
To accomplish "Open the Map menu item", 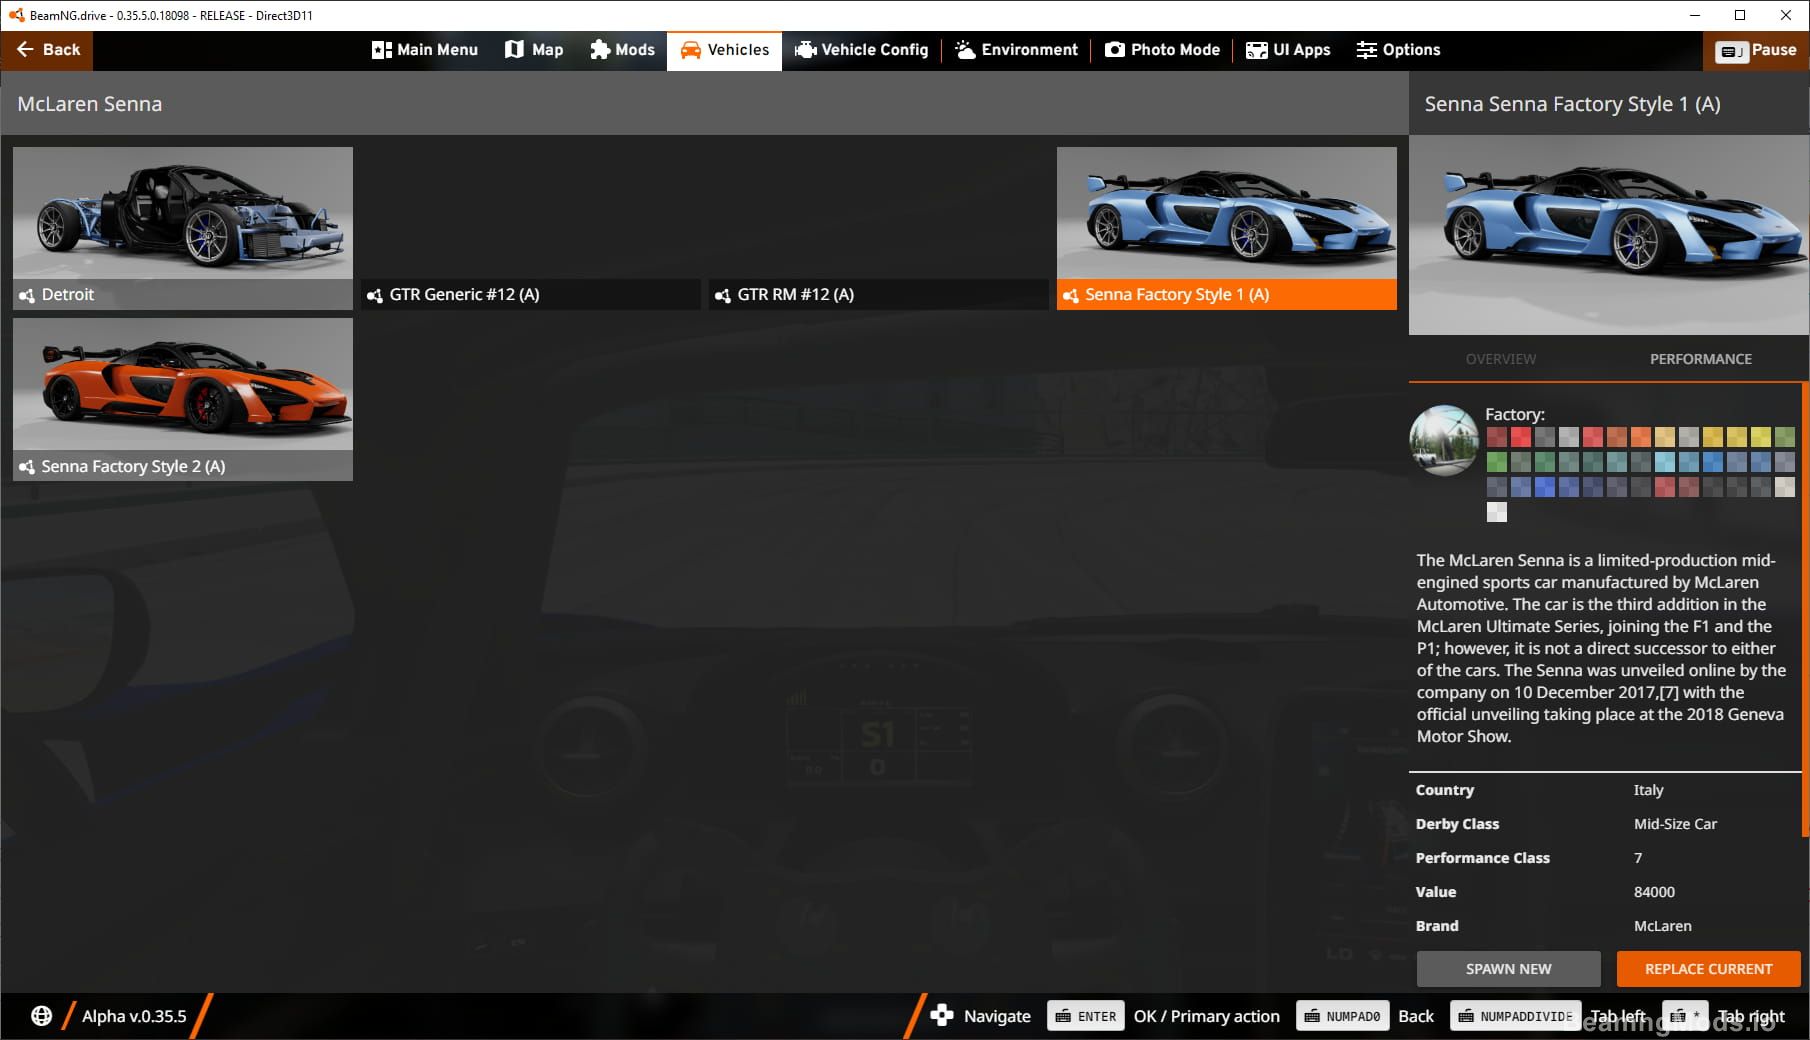I will coord(534,50).
